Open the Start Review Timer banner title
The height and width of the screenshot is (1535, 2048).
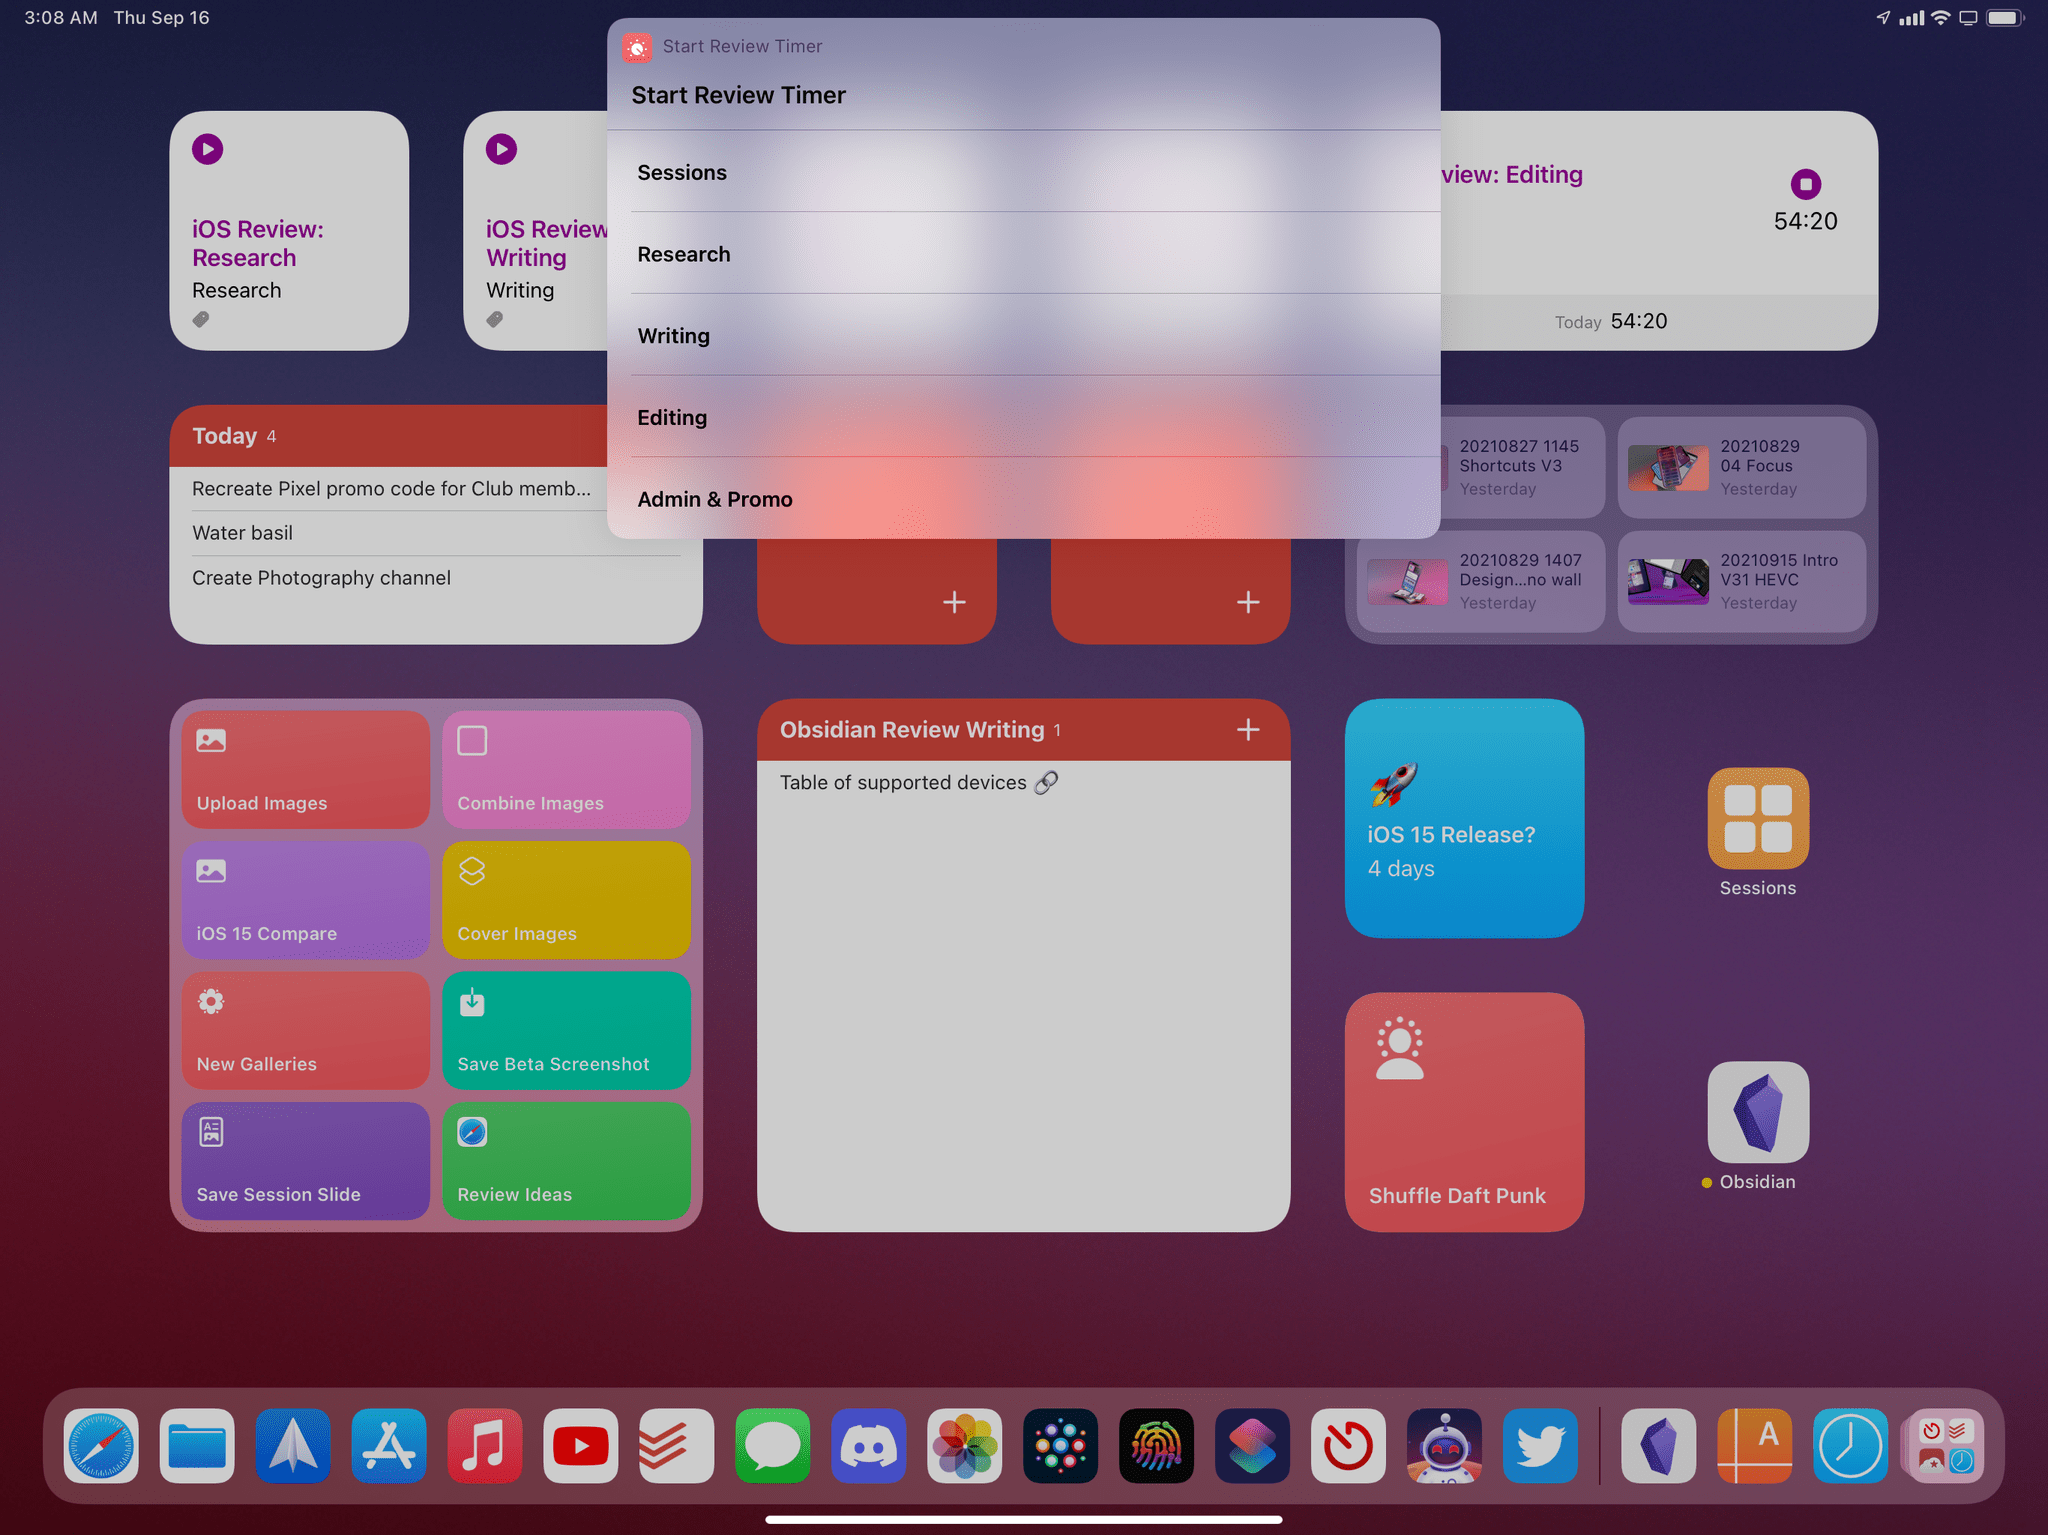tap(742, 46)
